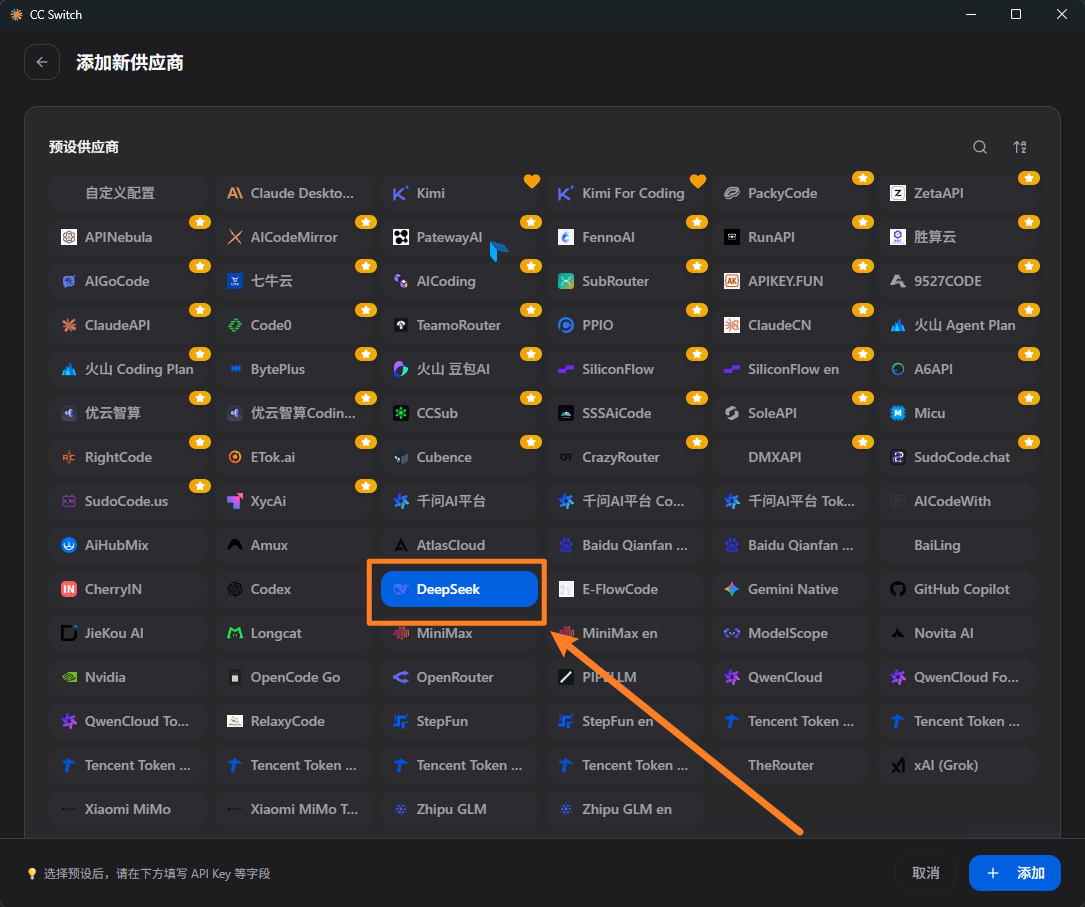Select the SoleAPI preset
The image size is (1085, 907).
[x=791, y=413]
